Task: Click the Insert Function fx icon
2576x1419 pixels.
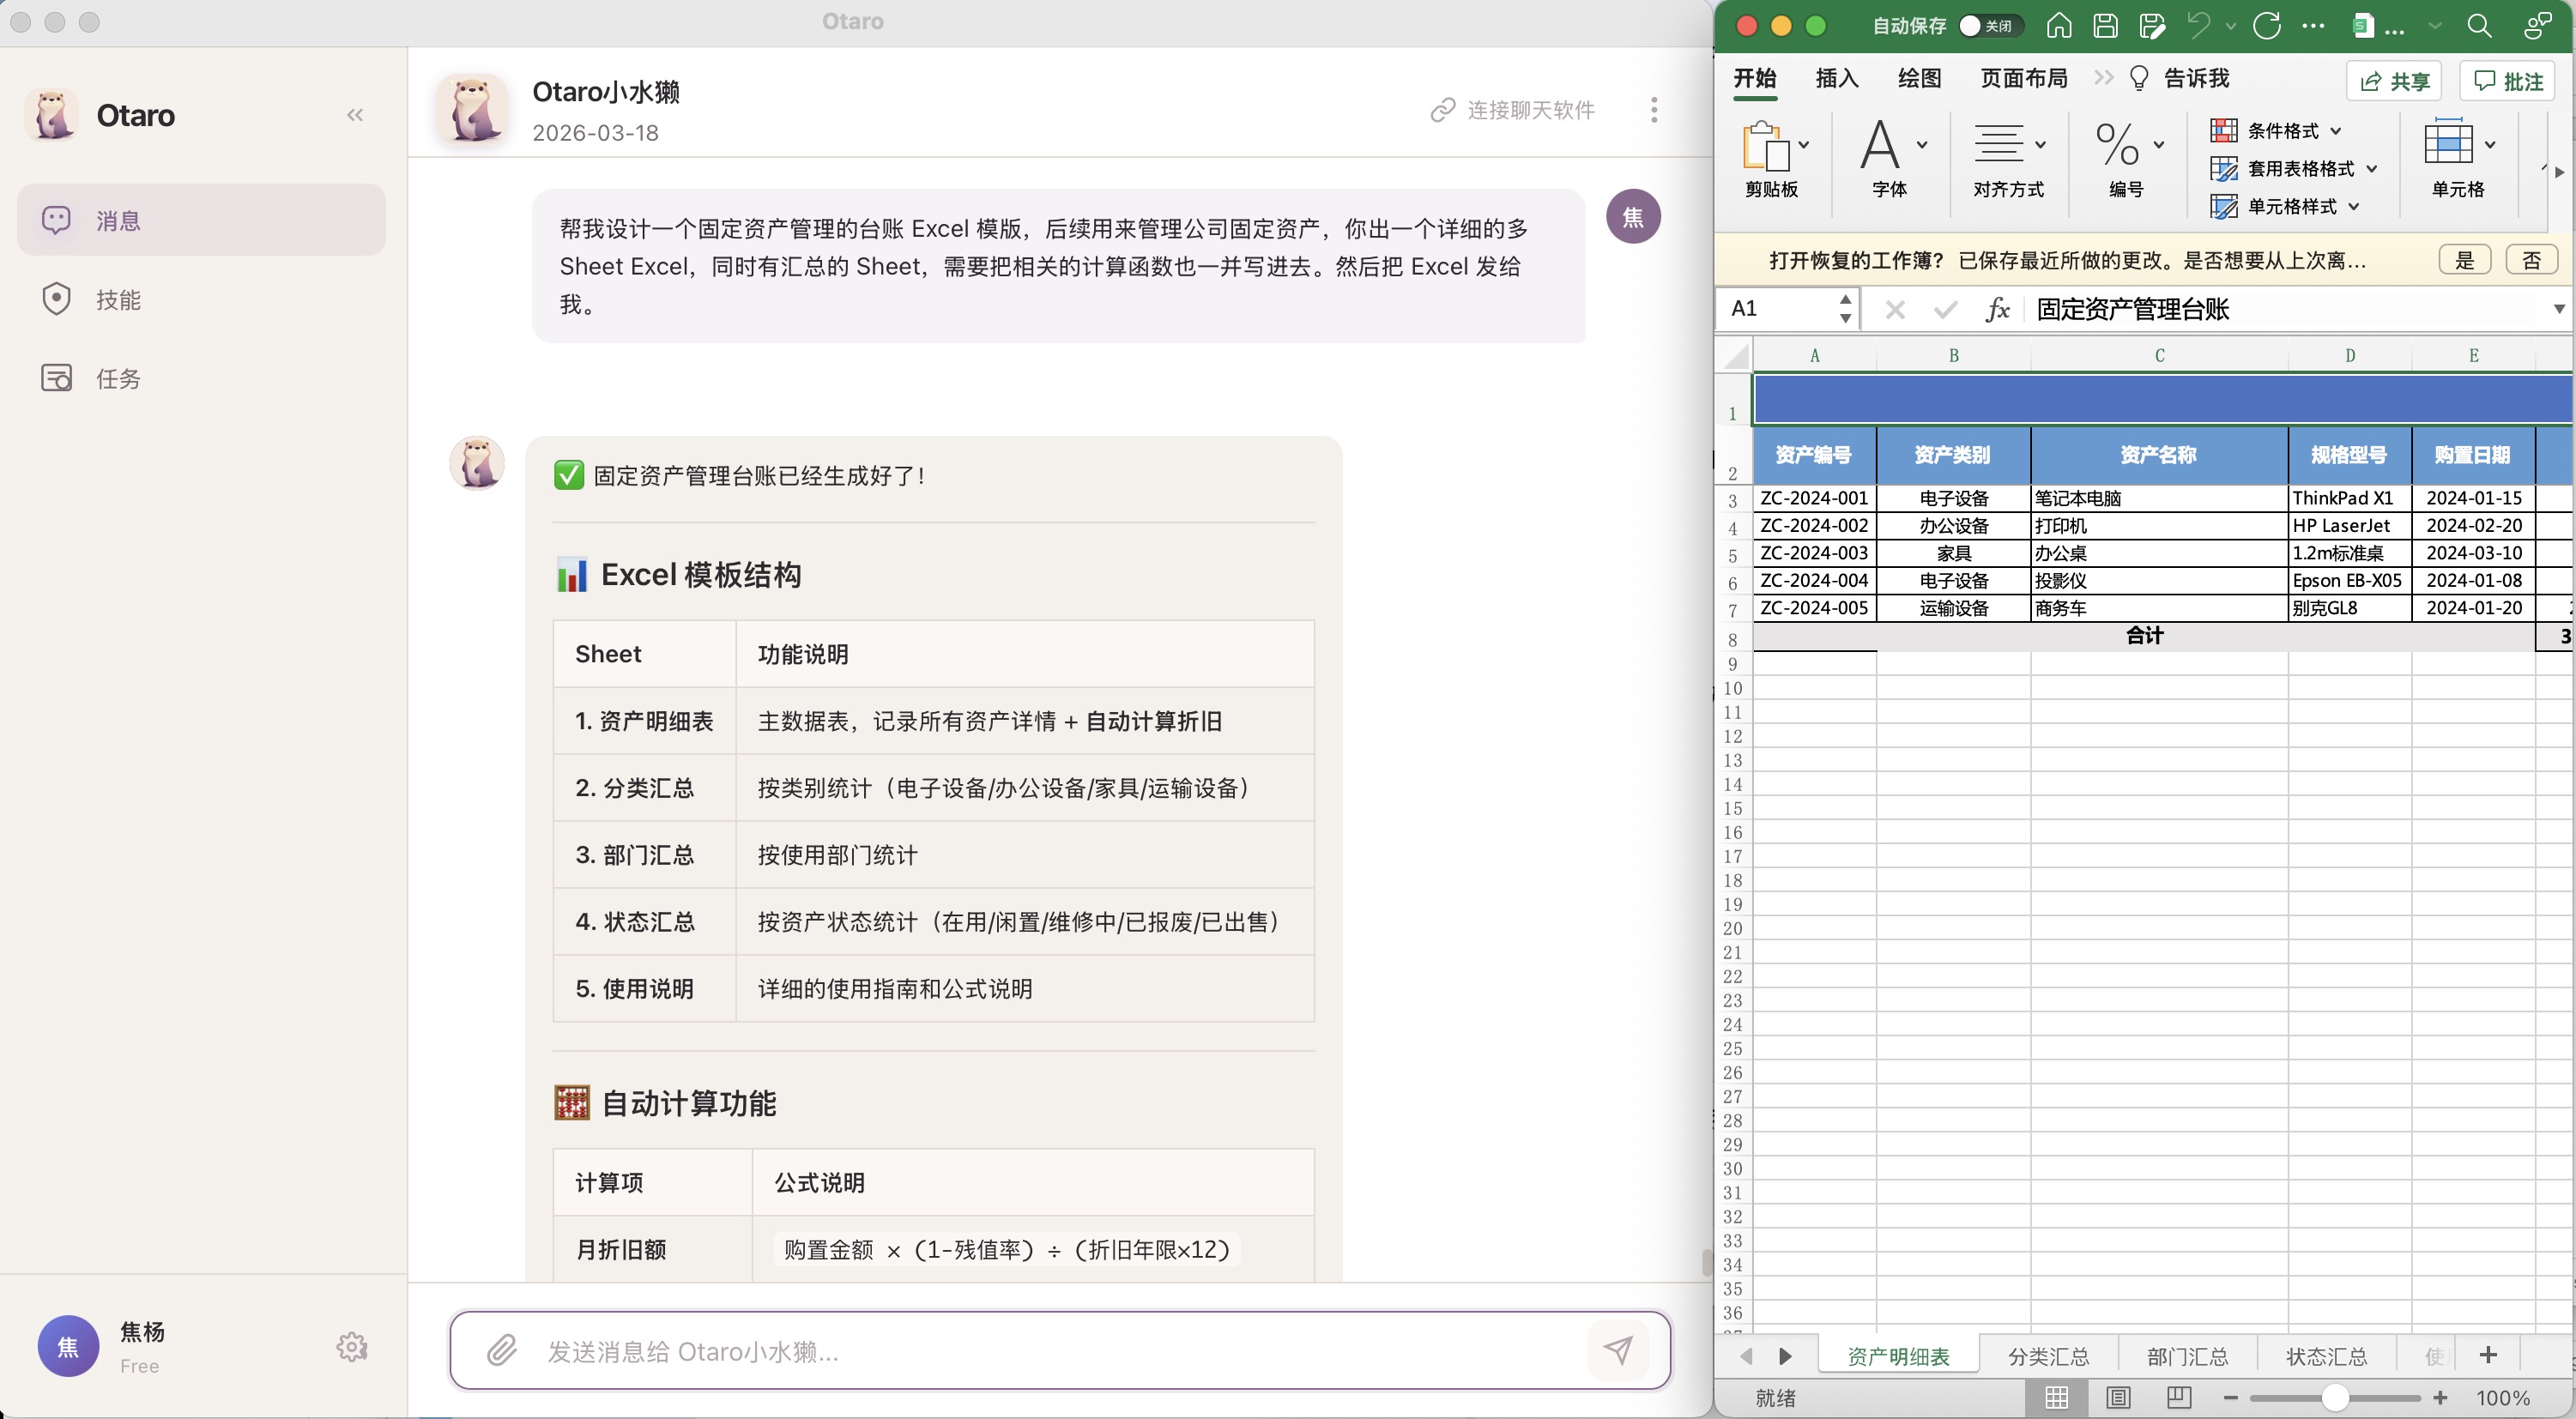Action: coord(1997,309)
